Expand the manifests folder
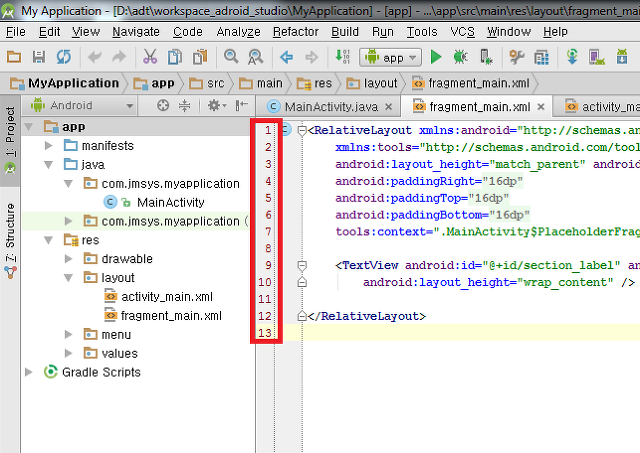Screen dimensions: 640x453 click(49, 145)
